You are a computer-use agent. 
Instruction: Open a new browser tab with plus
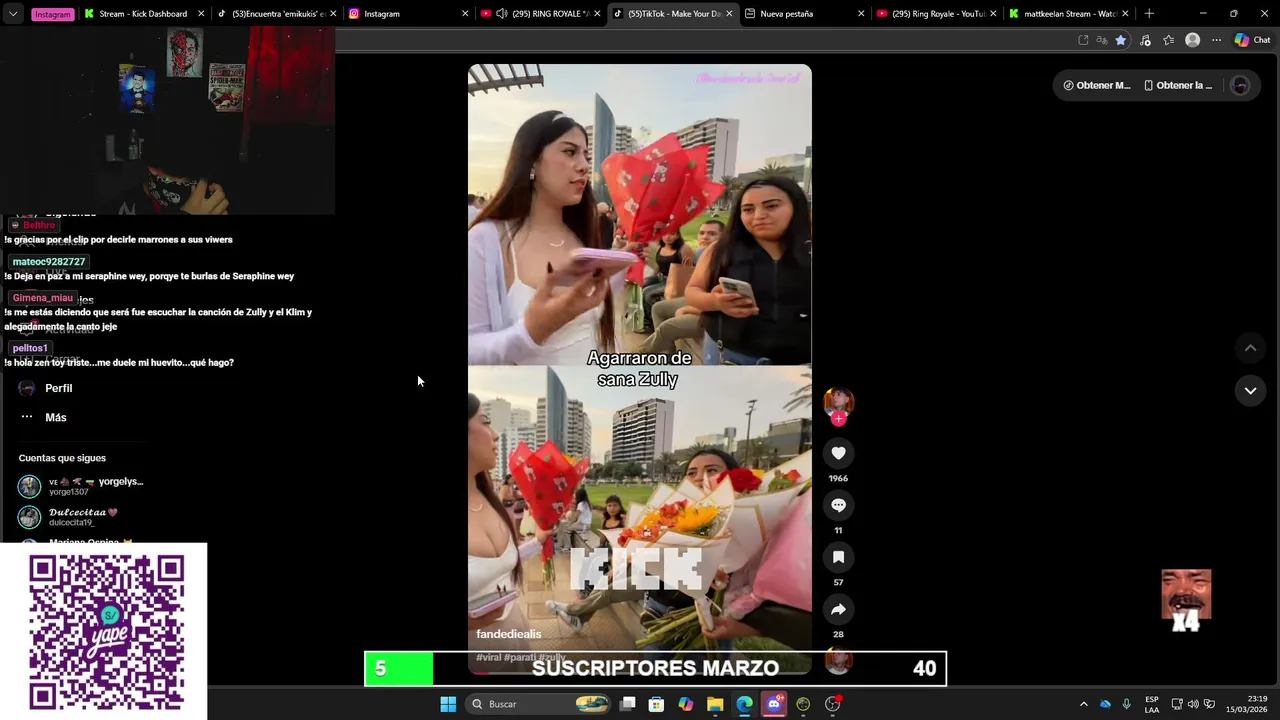[x=1149, y=13]
